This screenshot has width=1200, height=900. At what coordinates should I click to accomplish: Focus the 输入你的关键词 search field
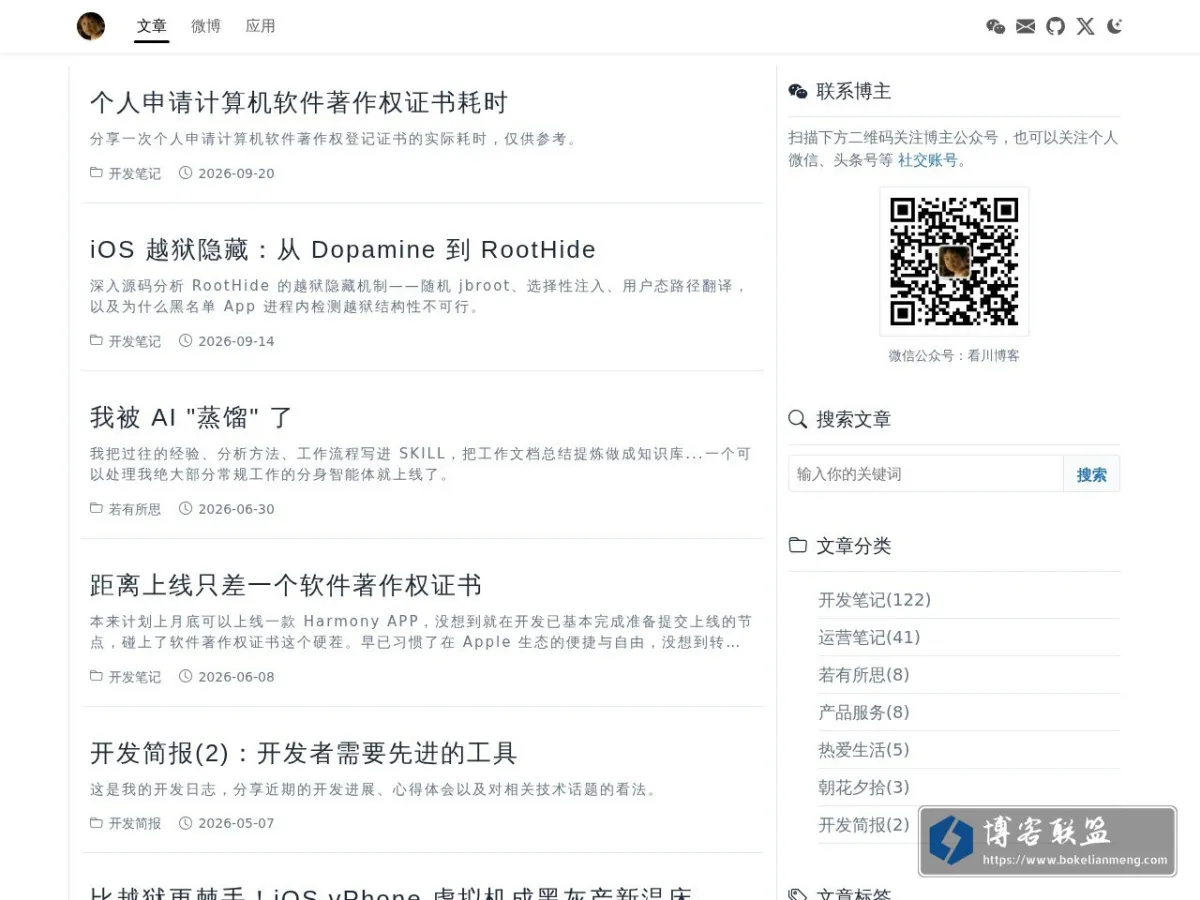point(925,474)
